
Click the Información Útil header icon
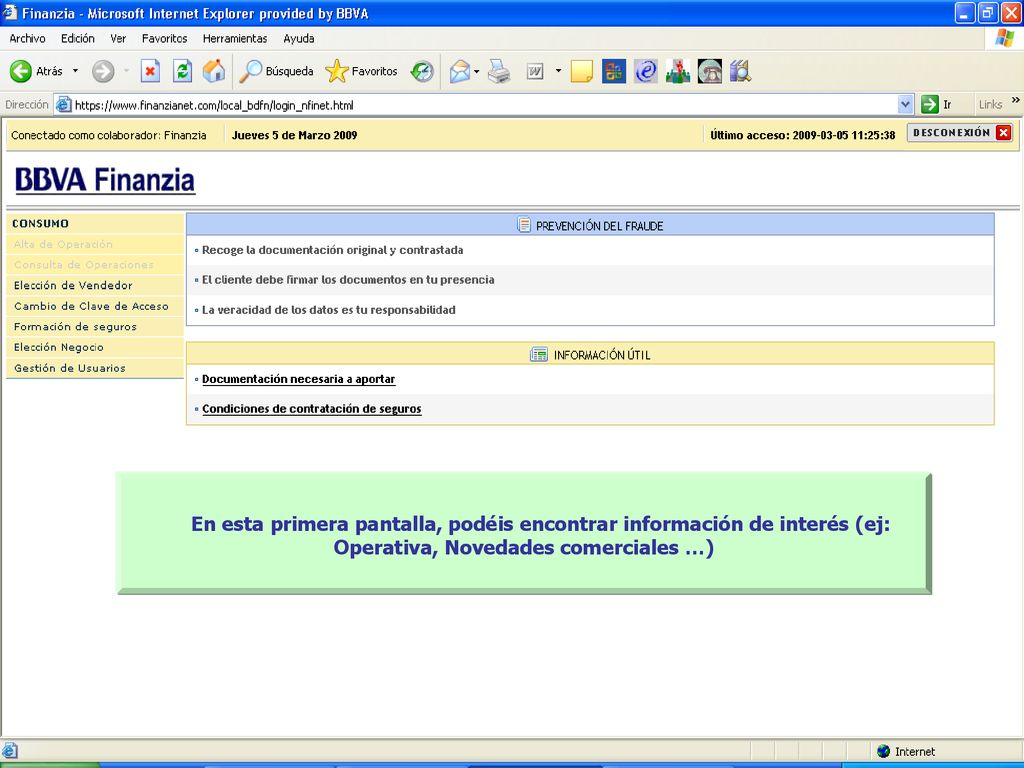(x=539, y=355)
